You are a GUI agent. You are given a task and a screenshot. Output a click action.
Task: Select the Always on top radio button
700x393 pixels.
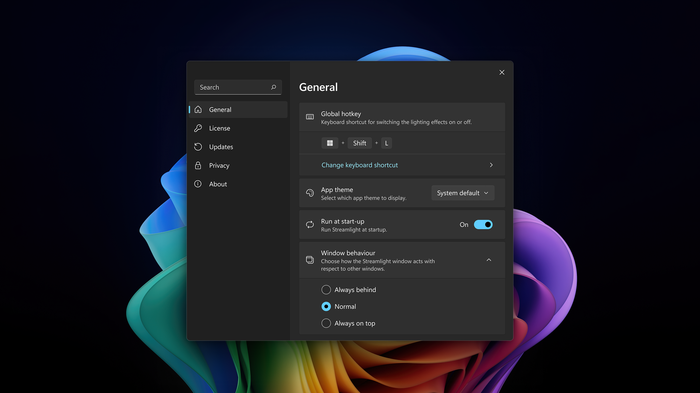[326, 323]
